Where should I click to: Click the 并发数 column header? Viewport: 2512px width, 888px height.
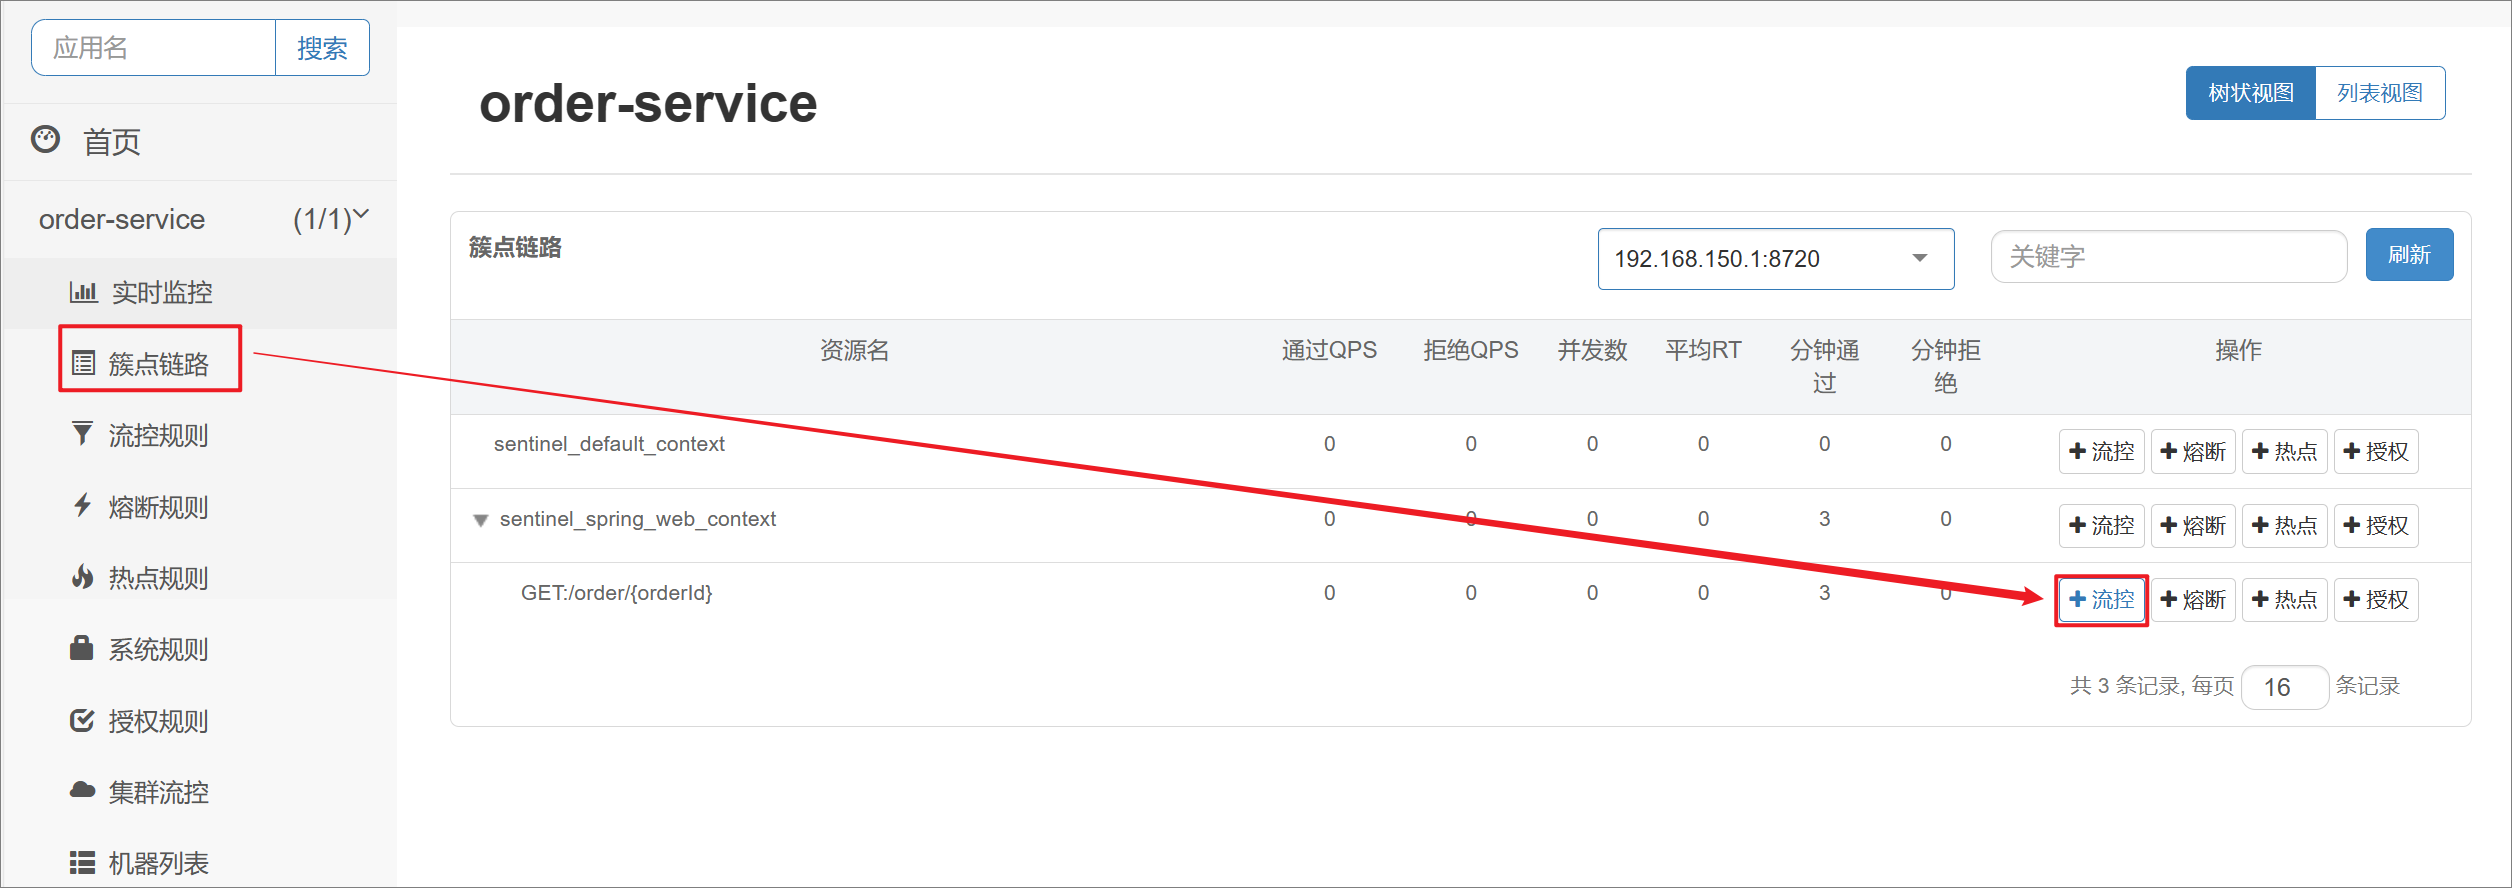point(1592,350)
